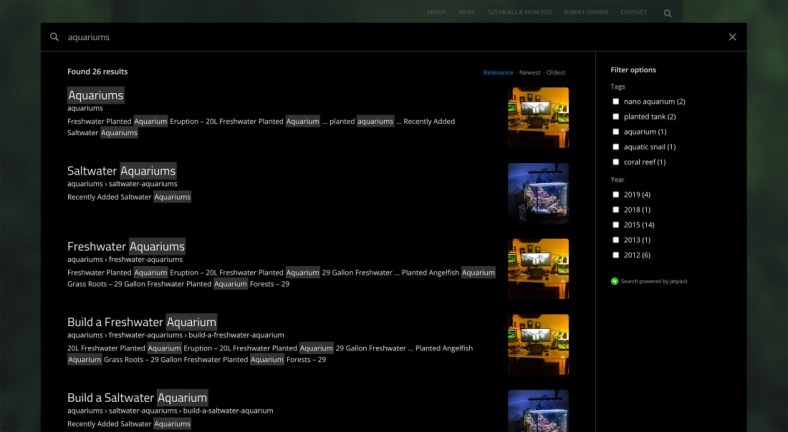
Task: Tick the planted tank tag checkbox
Action: (x=616, y=117)
